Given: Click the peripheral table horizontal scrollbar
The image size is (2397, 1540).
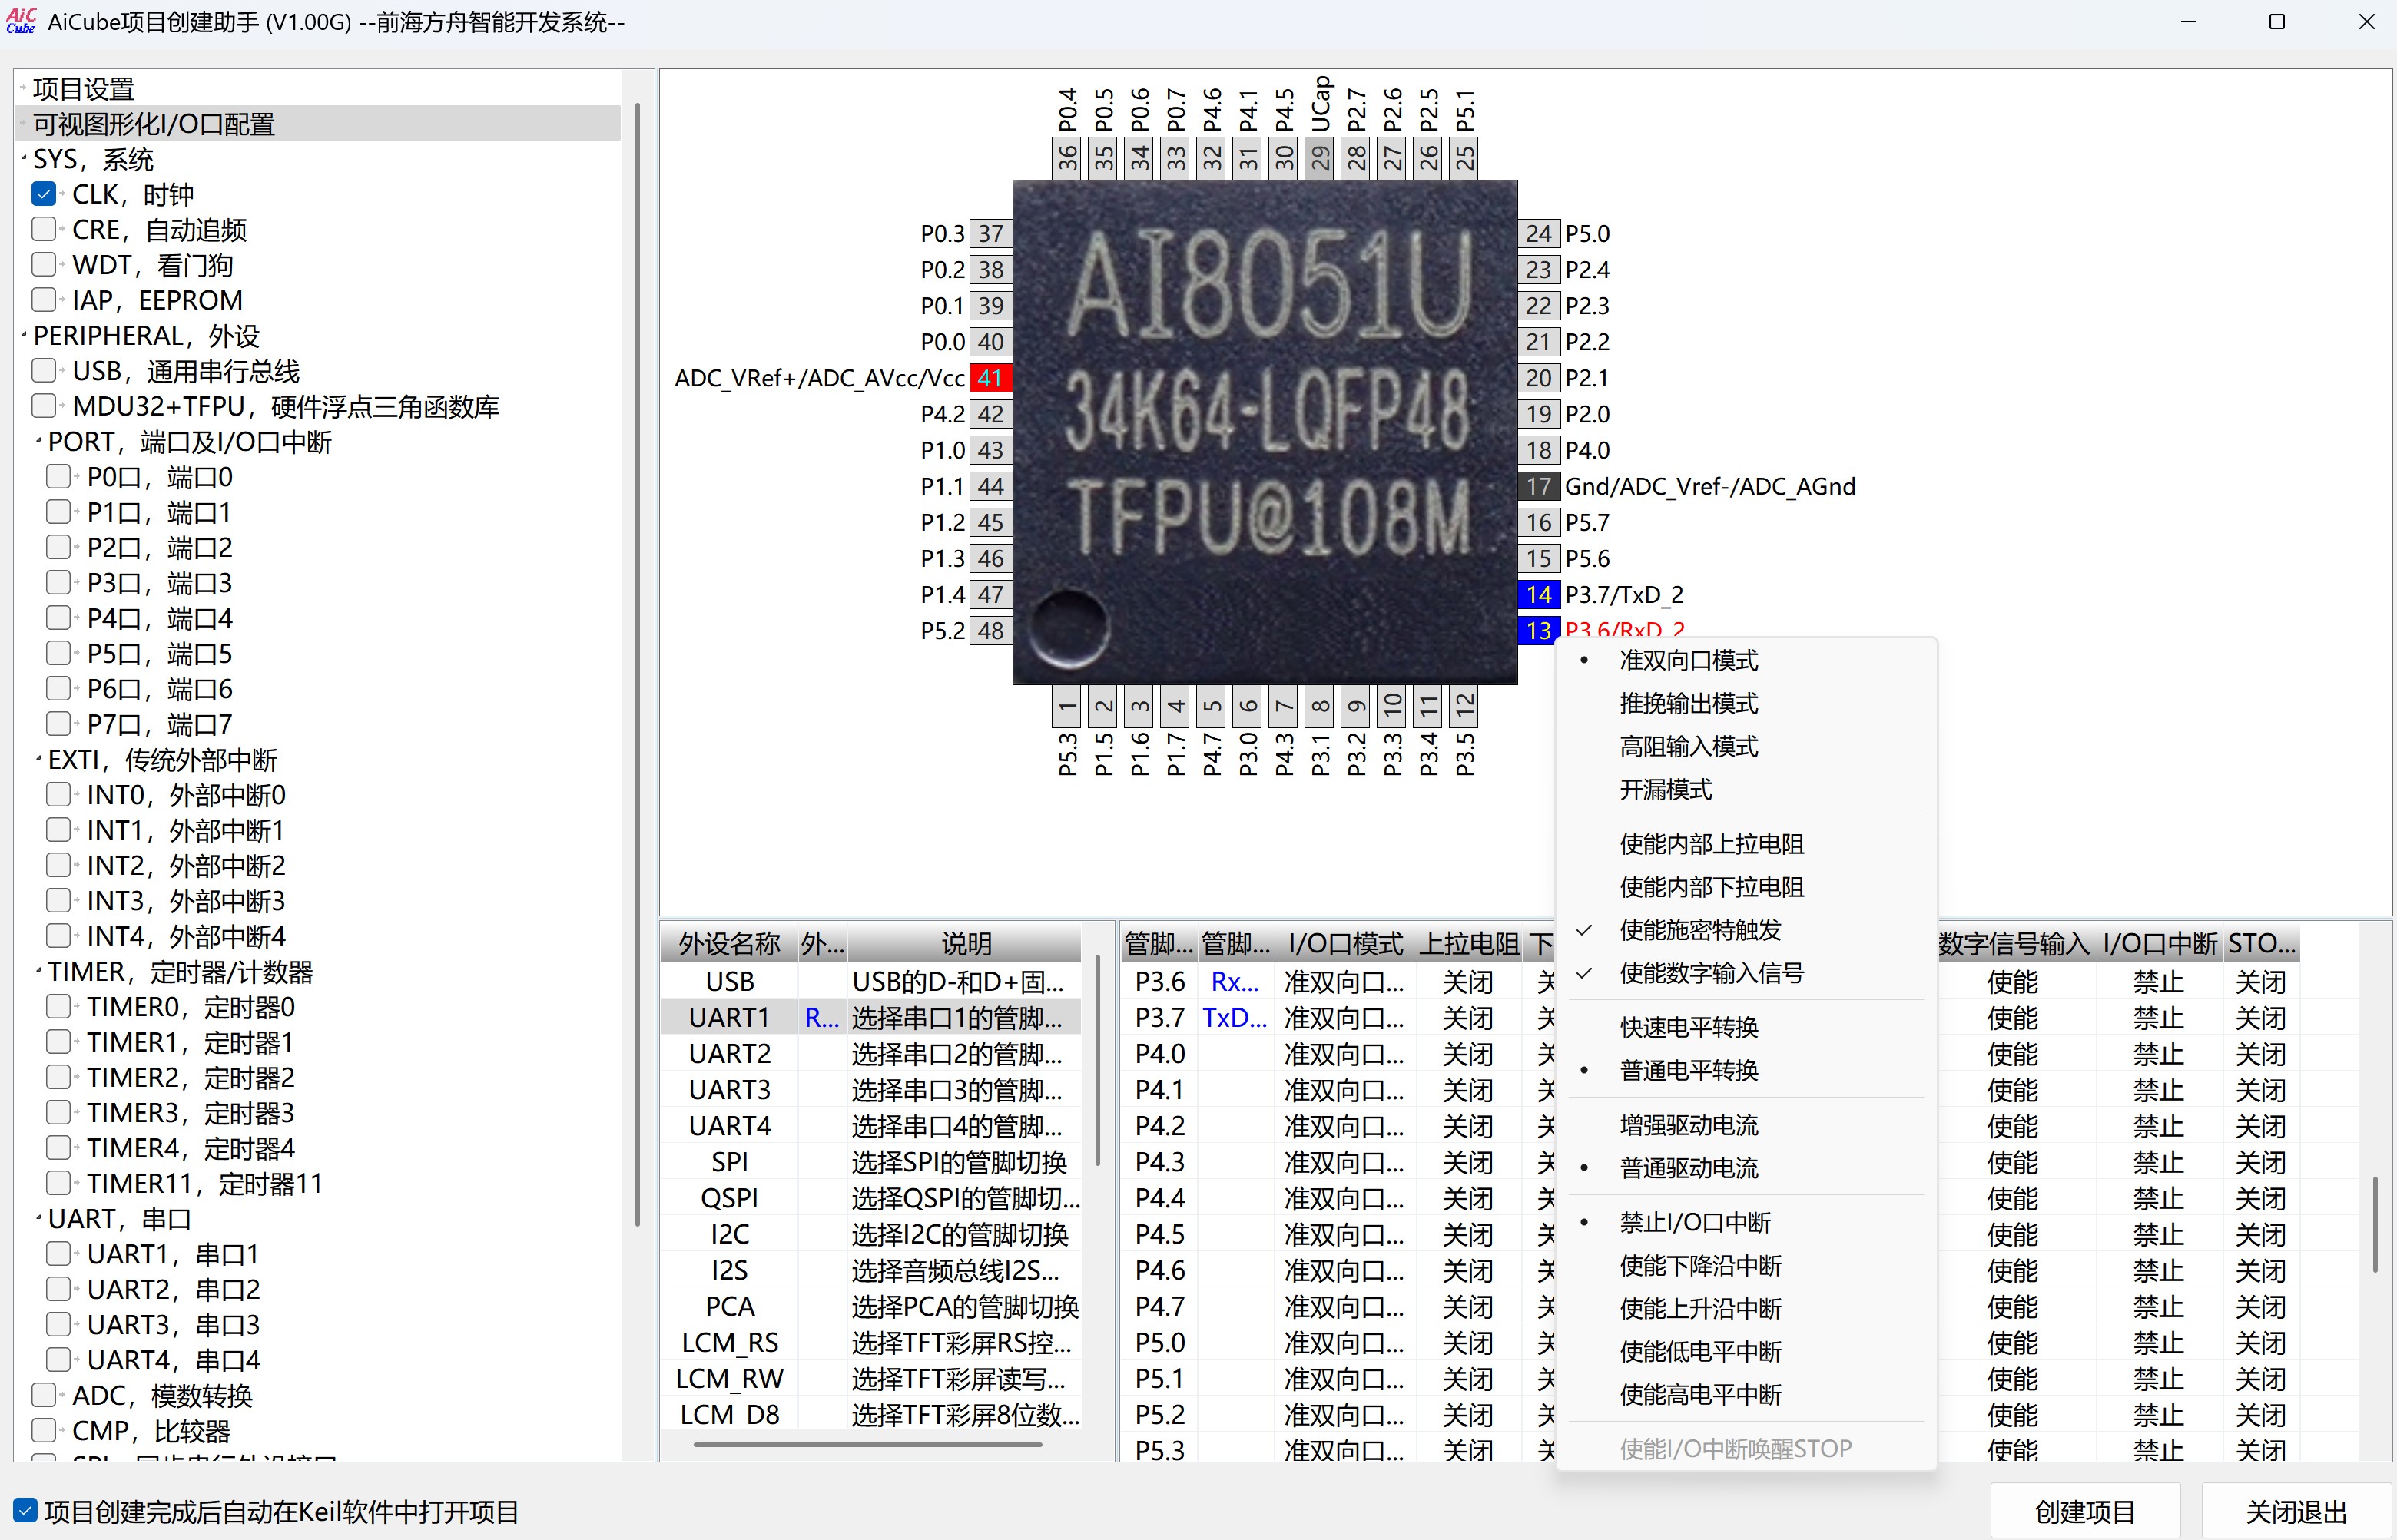Looking at the screenshot, I should tap(868, 1444).
